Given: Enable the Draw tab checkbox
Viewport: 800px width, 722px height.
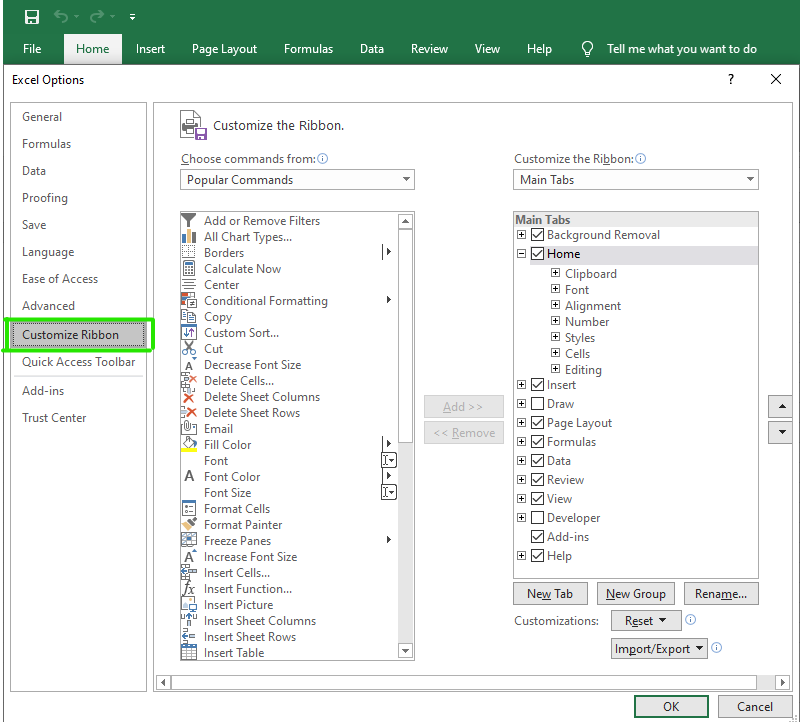Looking at the screenshot, I should coord(538,404).
